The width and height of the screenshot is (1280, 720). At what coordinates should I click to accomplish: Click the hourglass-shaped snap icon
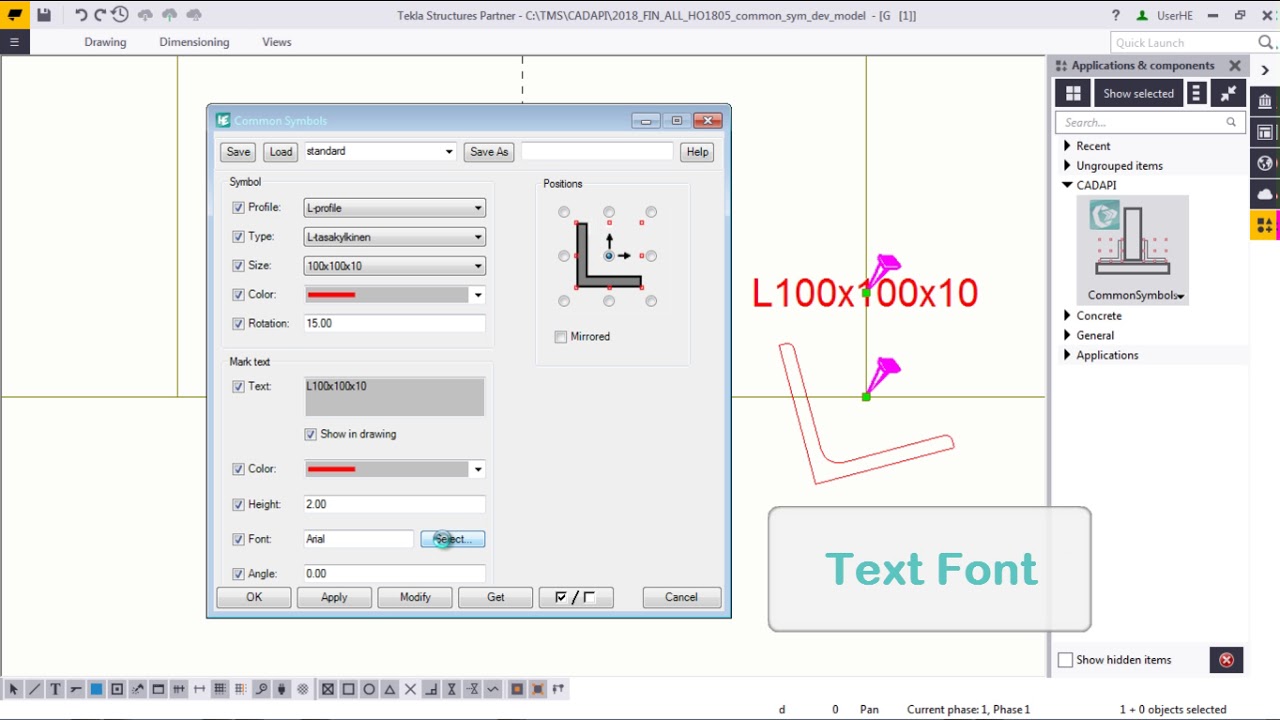452,689
